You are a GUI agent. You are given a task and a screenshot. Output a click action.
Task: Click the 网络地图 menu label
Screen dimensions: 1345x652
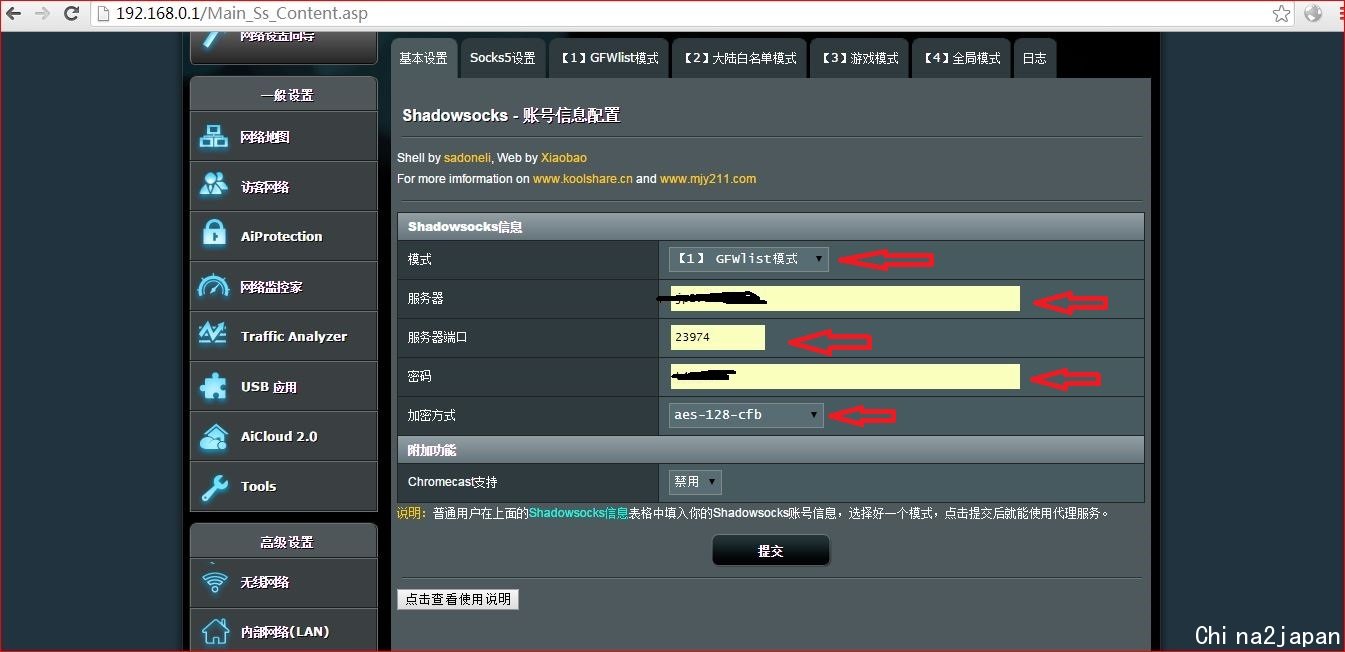(265, 137)
